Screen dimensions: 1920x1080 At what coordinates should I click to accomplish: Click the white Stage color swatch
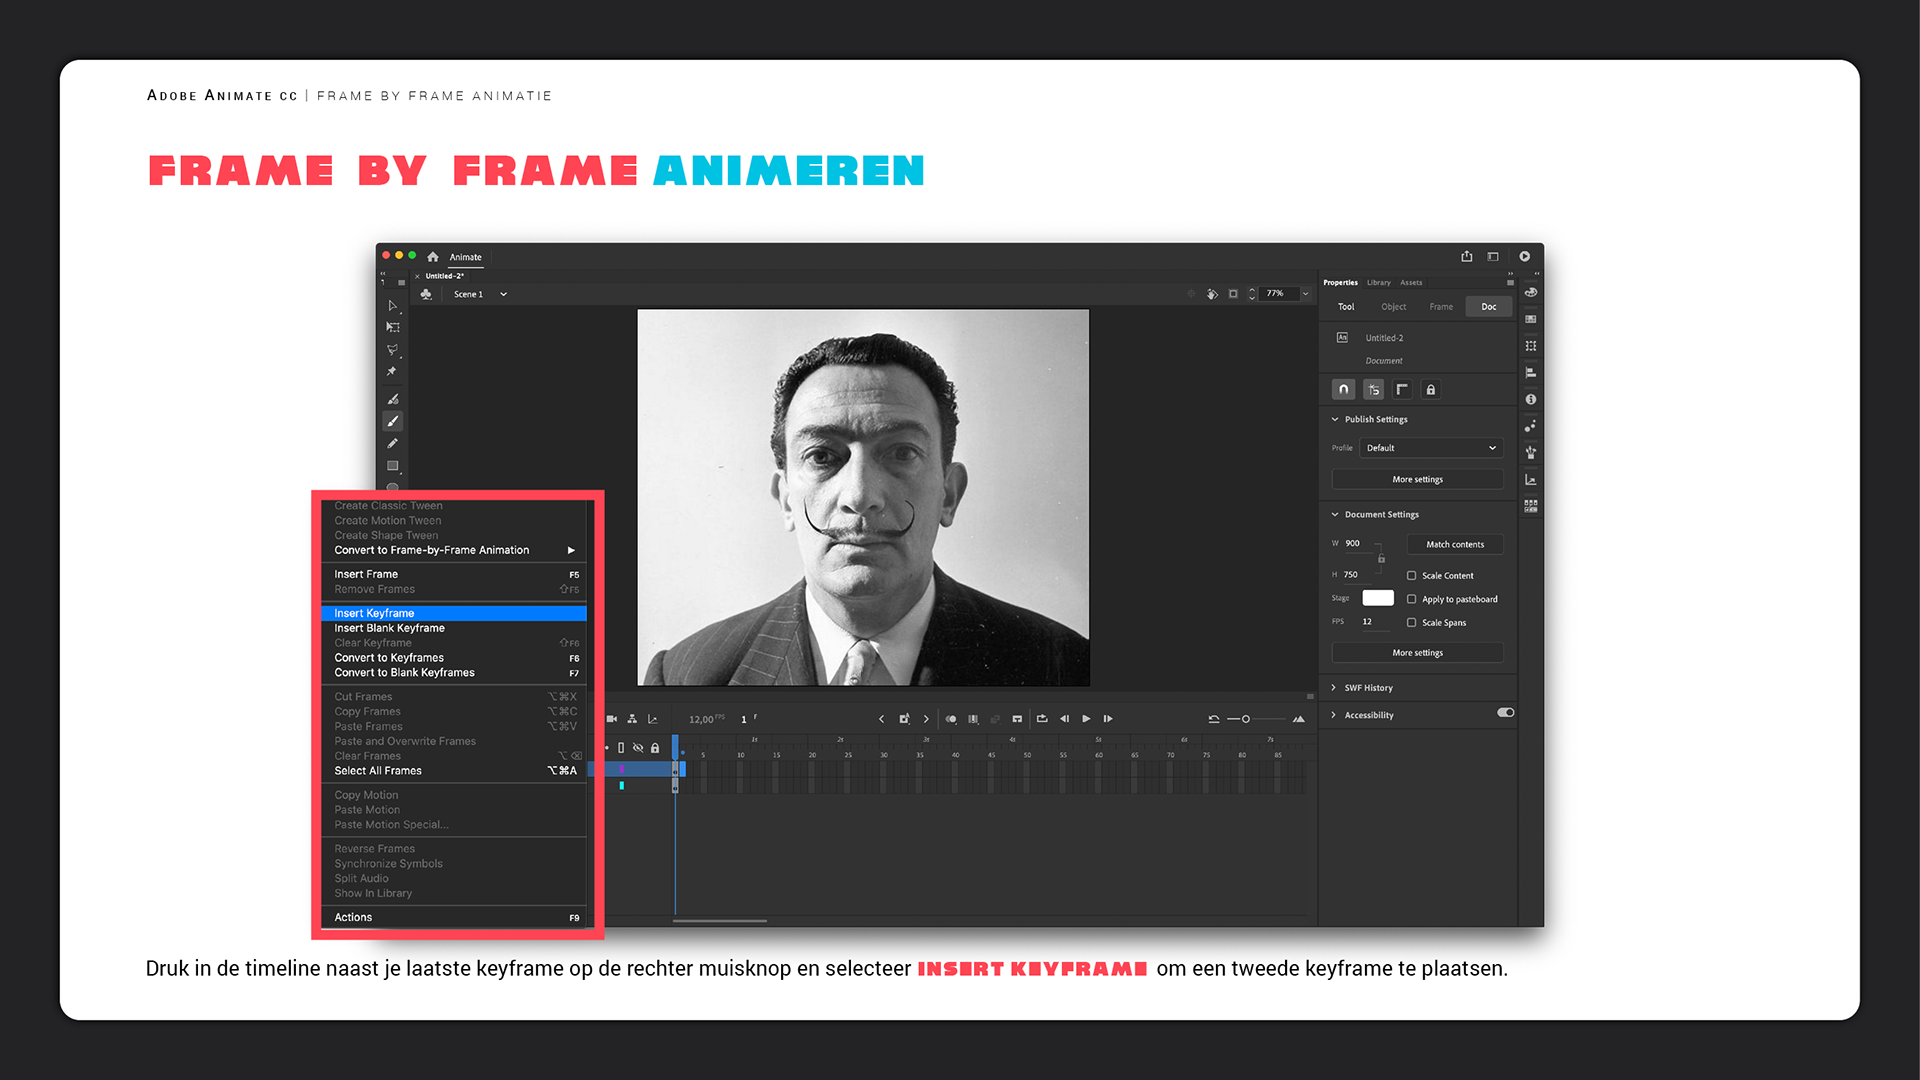pyautogui.click(x=1378, y=598)
